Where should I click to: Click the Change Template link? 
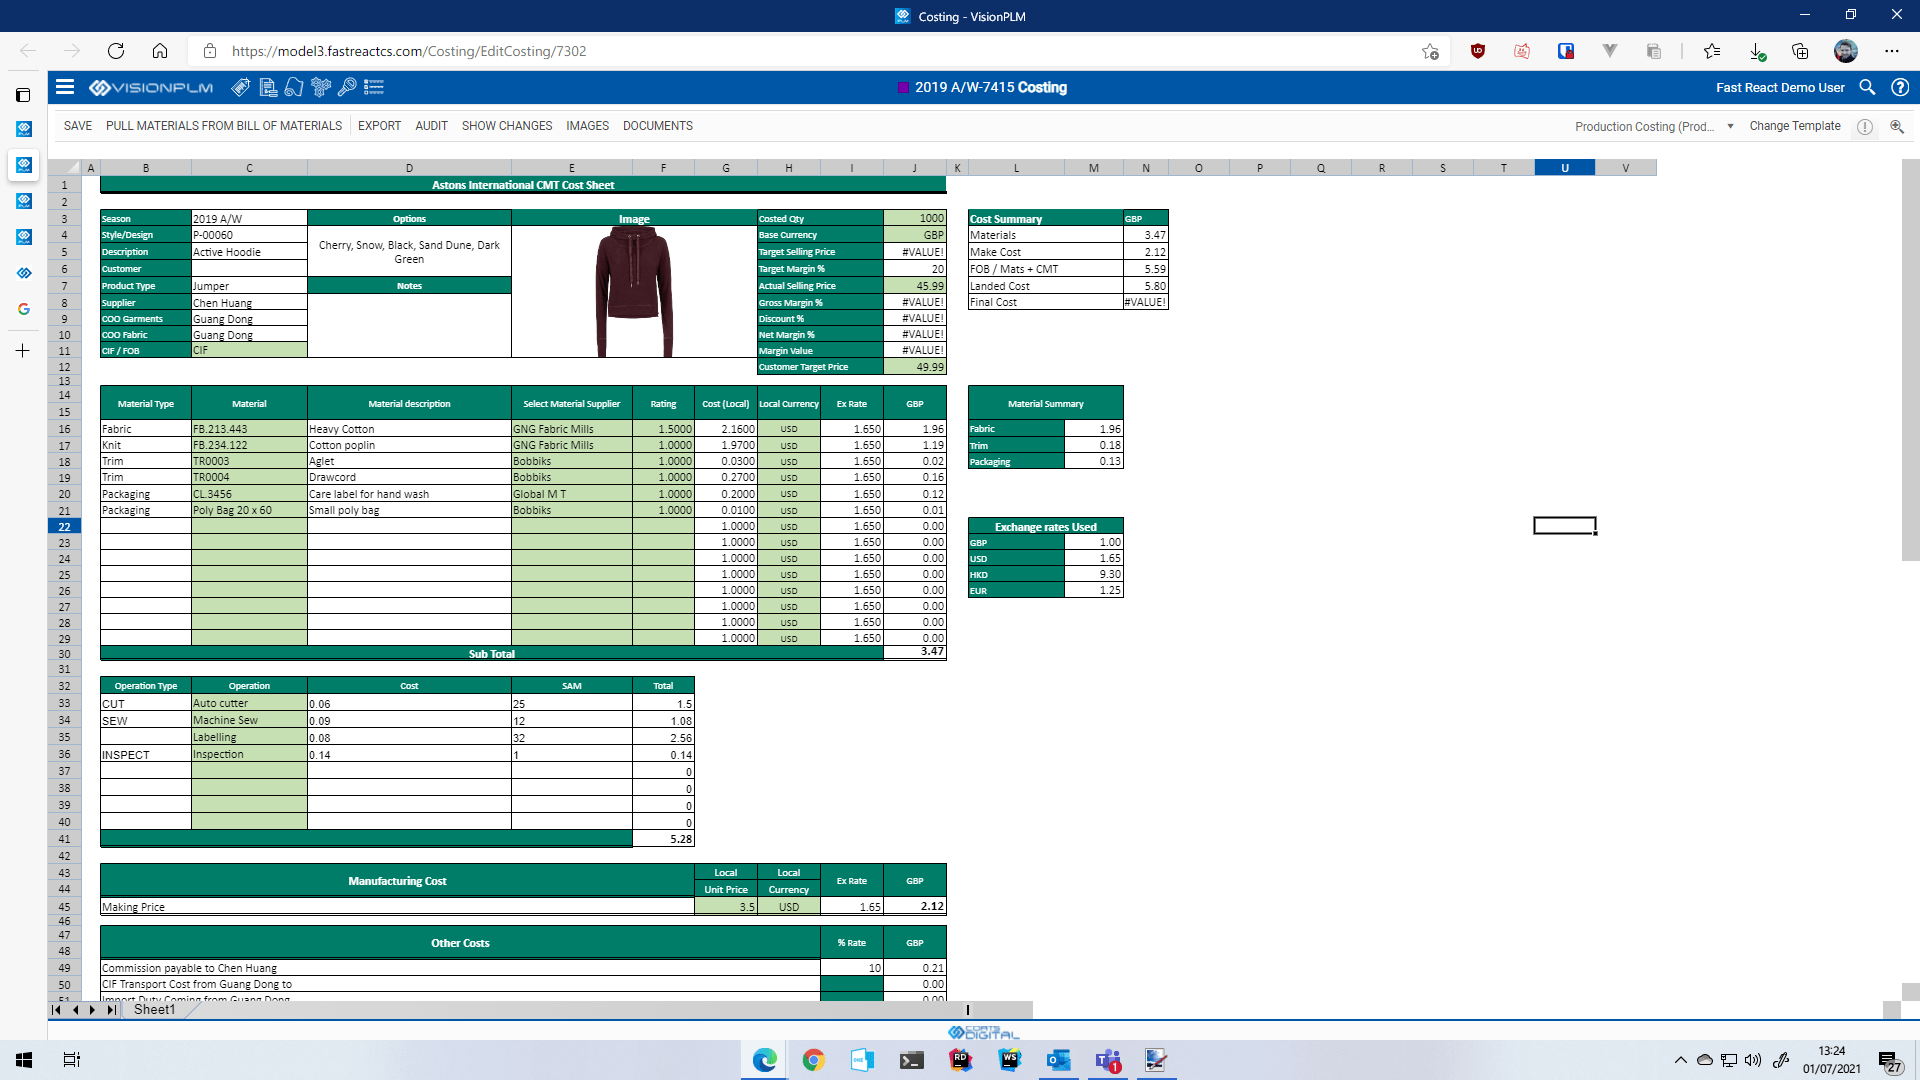[x=1794, y=126]
